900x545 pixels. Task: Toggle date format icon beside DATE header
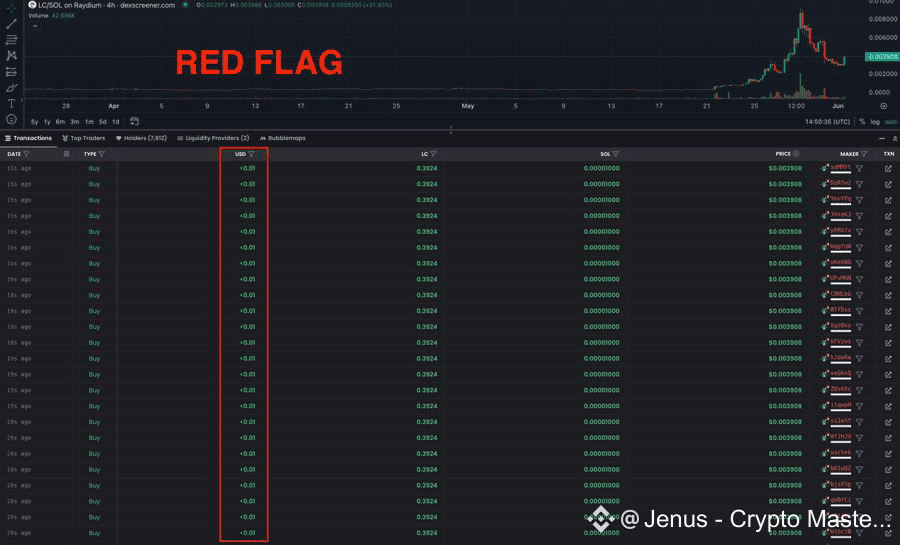click(x=67, y=154)
